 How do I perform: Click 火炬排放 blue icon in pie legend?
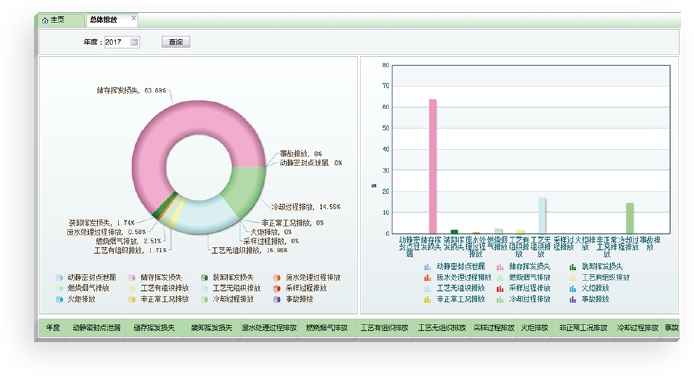click(59, 299)
